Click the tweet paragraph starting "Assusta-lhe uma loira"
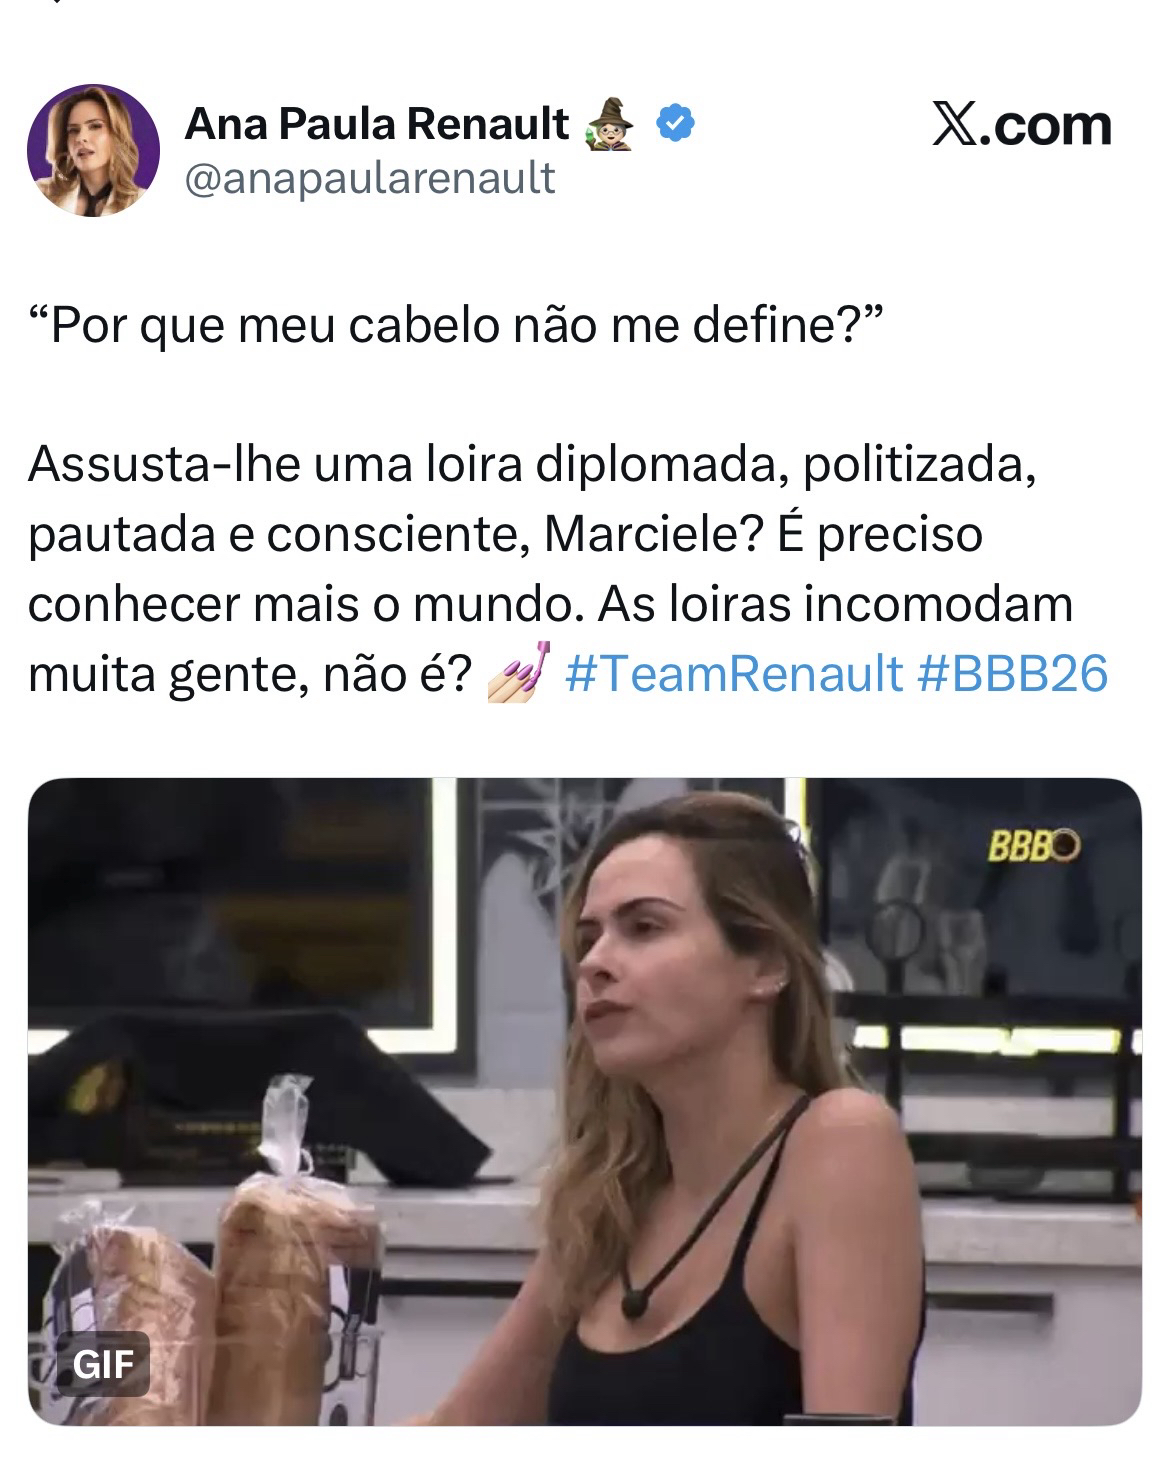The width and height of the screenshot is (1169, 1457). coord(569,569)
